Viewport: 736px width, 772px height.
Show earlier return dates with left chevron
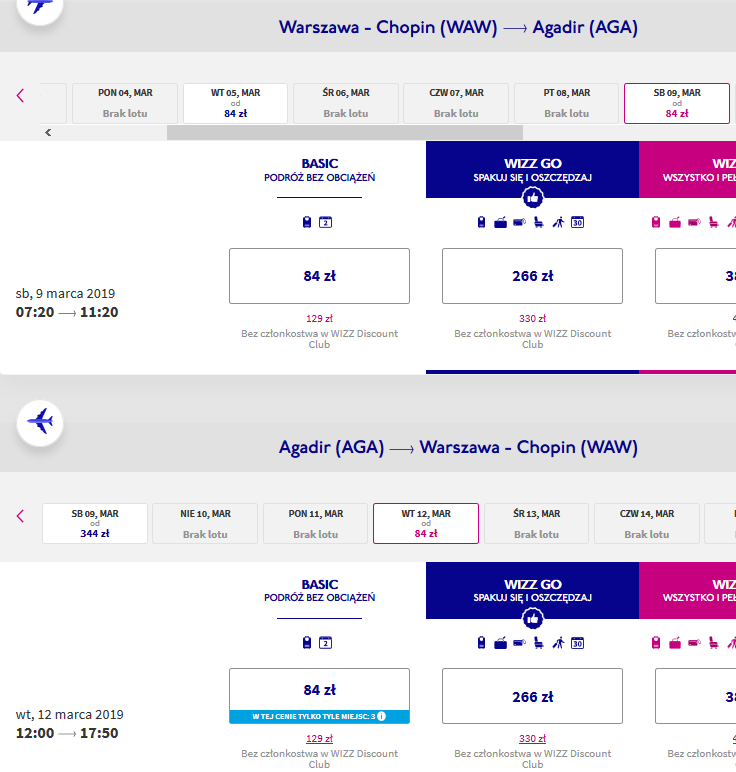click(20, 516)
